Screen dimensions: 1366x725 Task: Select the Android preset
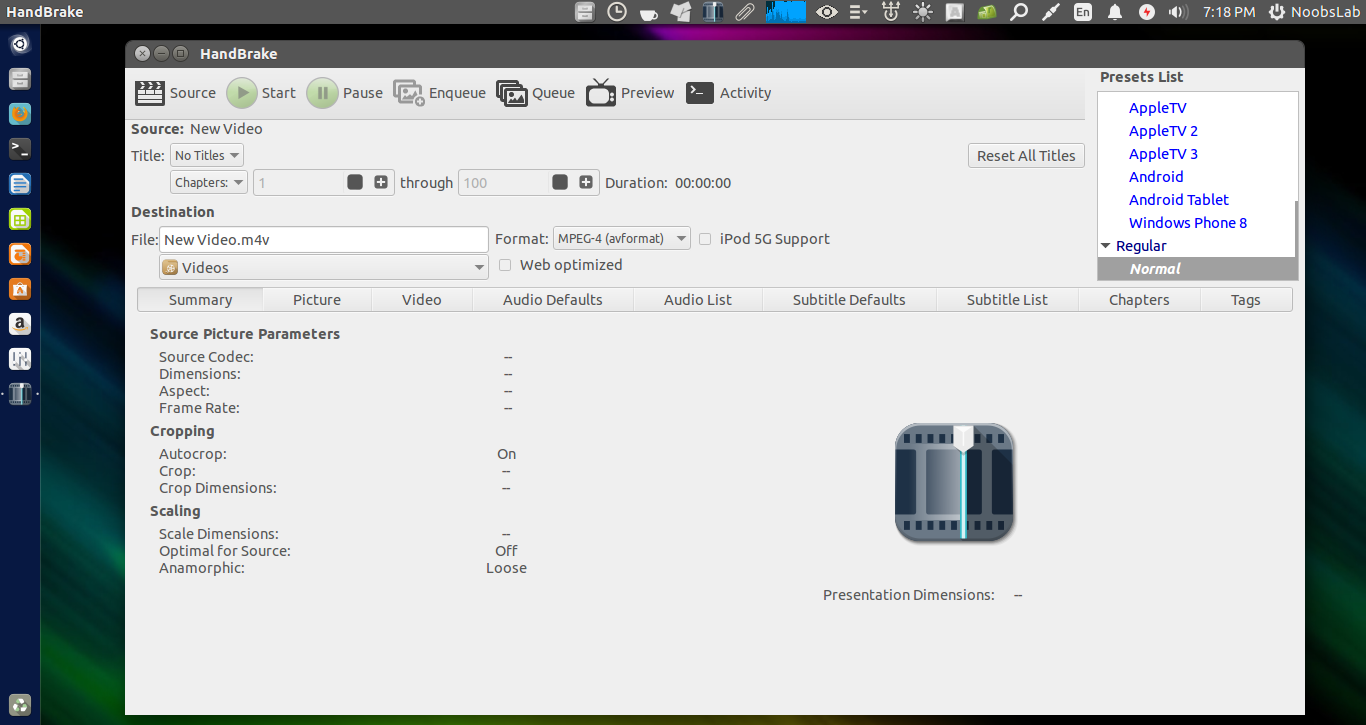tap(1156, 177)
